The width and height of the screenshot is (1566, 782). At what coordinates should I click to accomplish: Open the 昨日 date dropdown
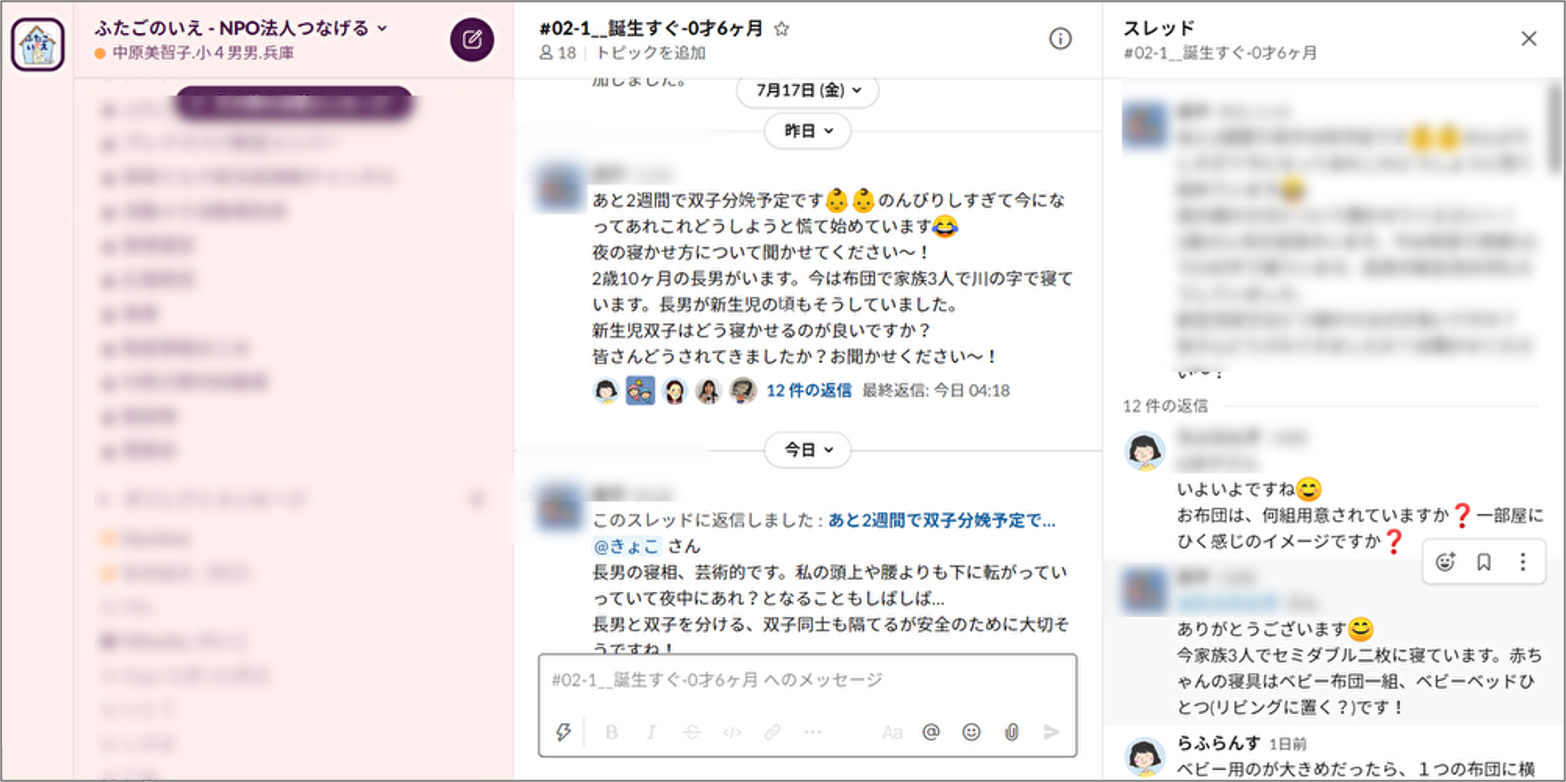tap(808, 131)
